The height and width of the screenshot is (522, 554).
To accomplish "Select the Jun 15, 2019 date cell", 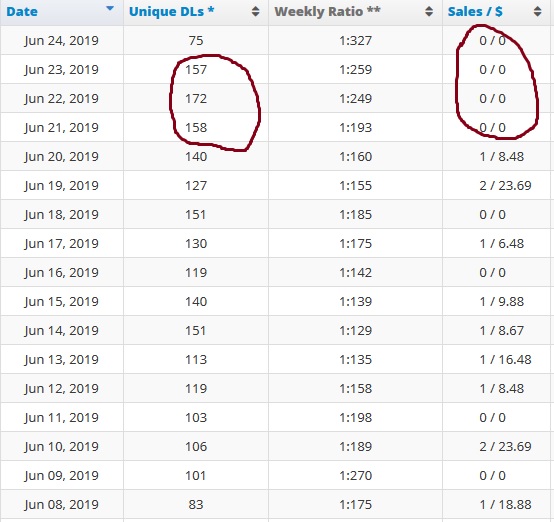I will point(61,301).
